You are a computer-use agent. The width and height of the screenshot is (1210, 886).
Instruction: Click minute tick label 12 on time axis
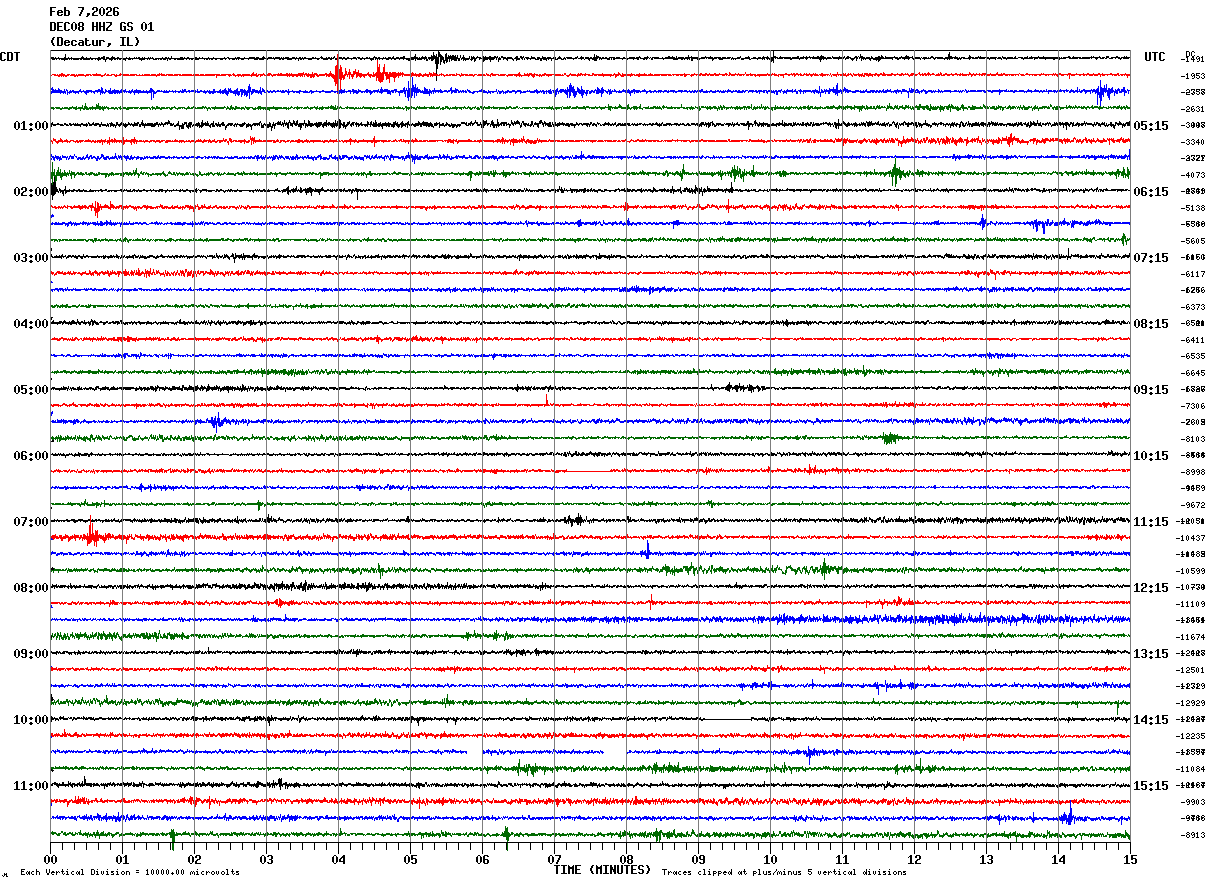[x=914, y=859]
